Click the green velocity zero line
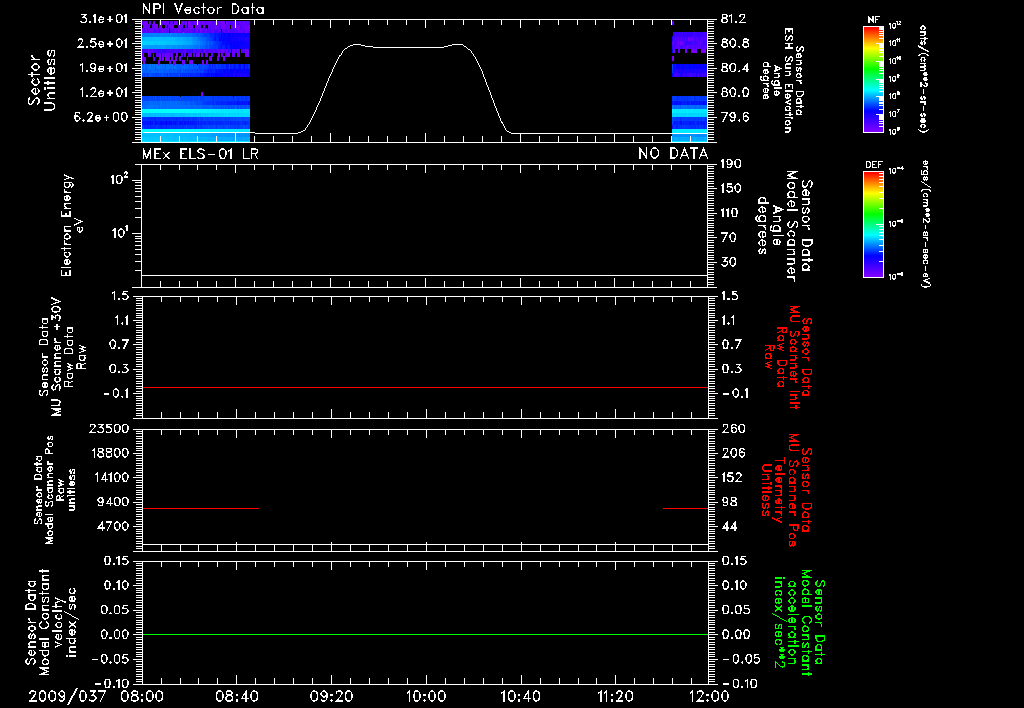Viewport: 1024px width, 708px height. 425,634
